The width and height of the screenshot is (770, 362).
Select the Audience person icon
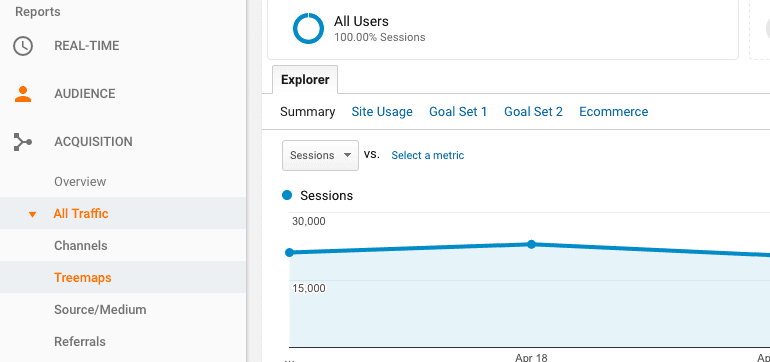[23, 94]
